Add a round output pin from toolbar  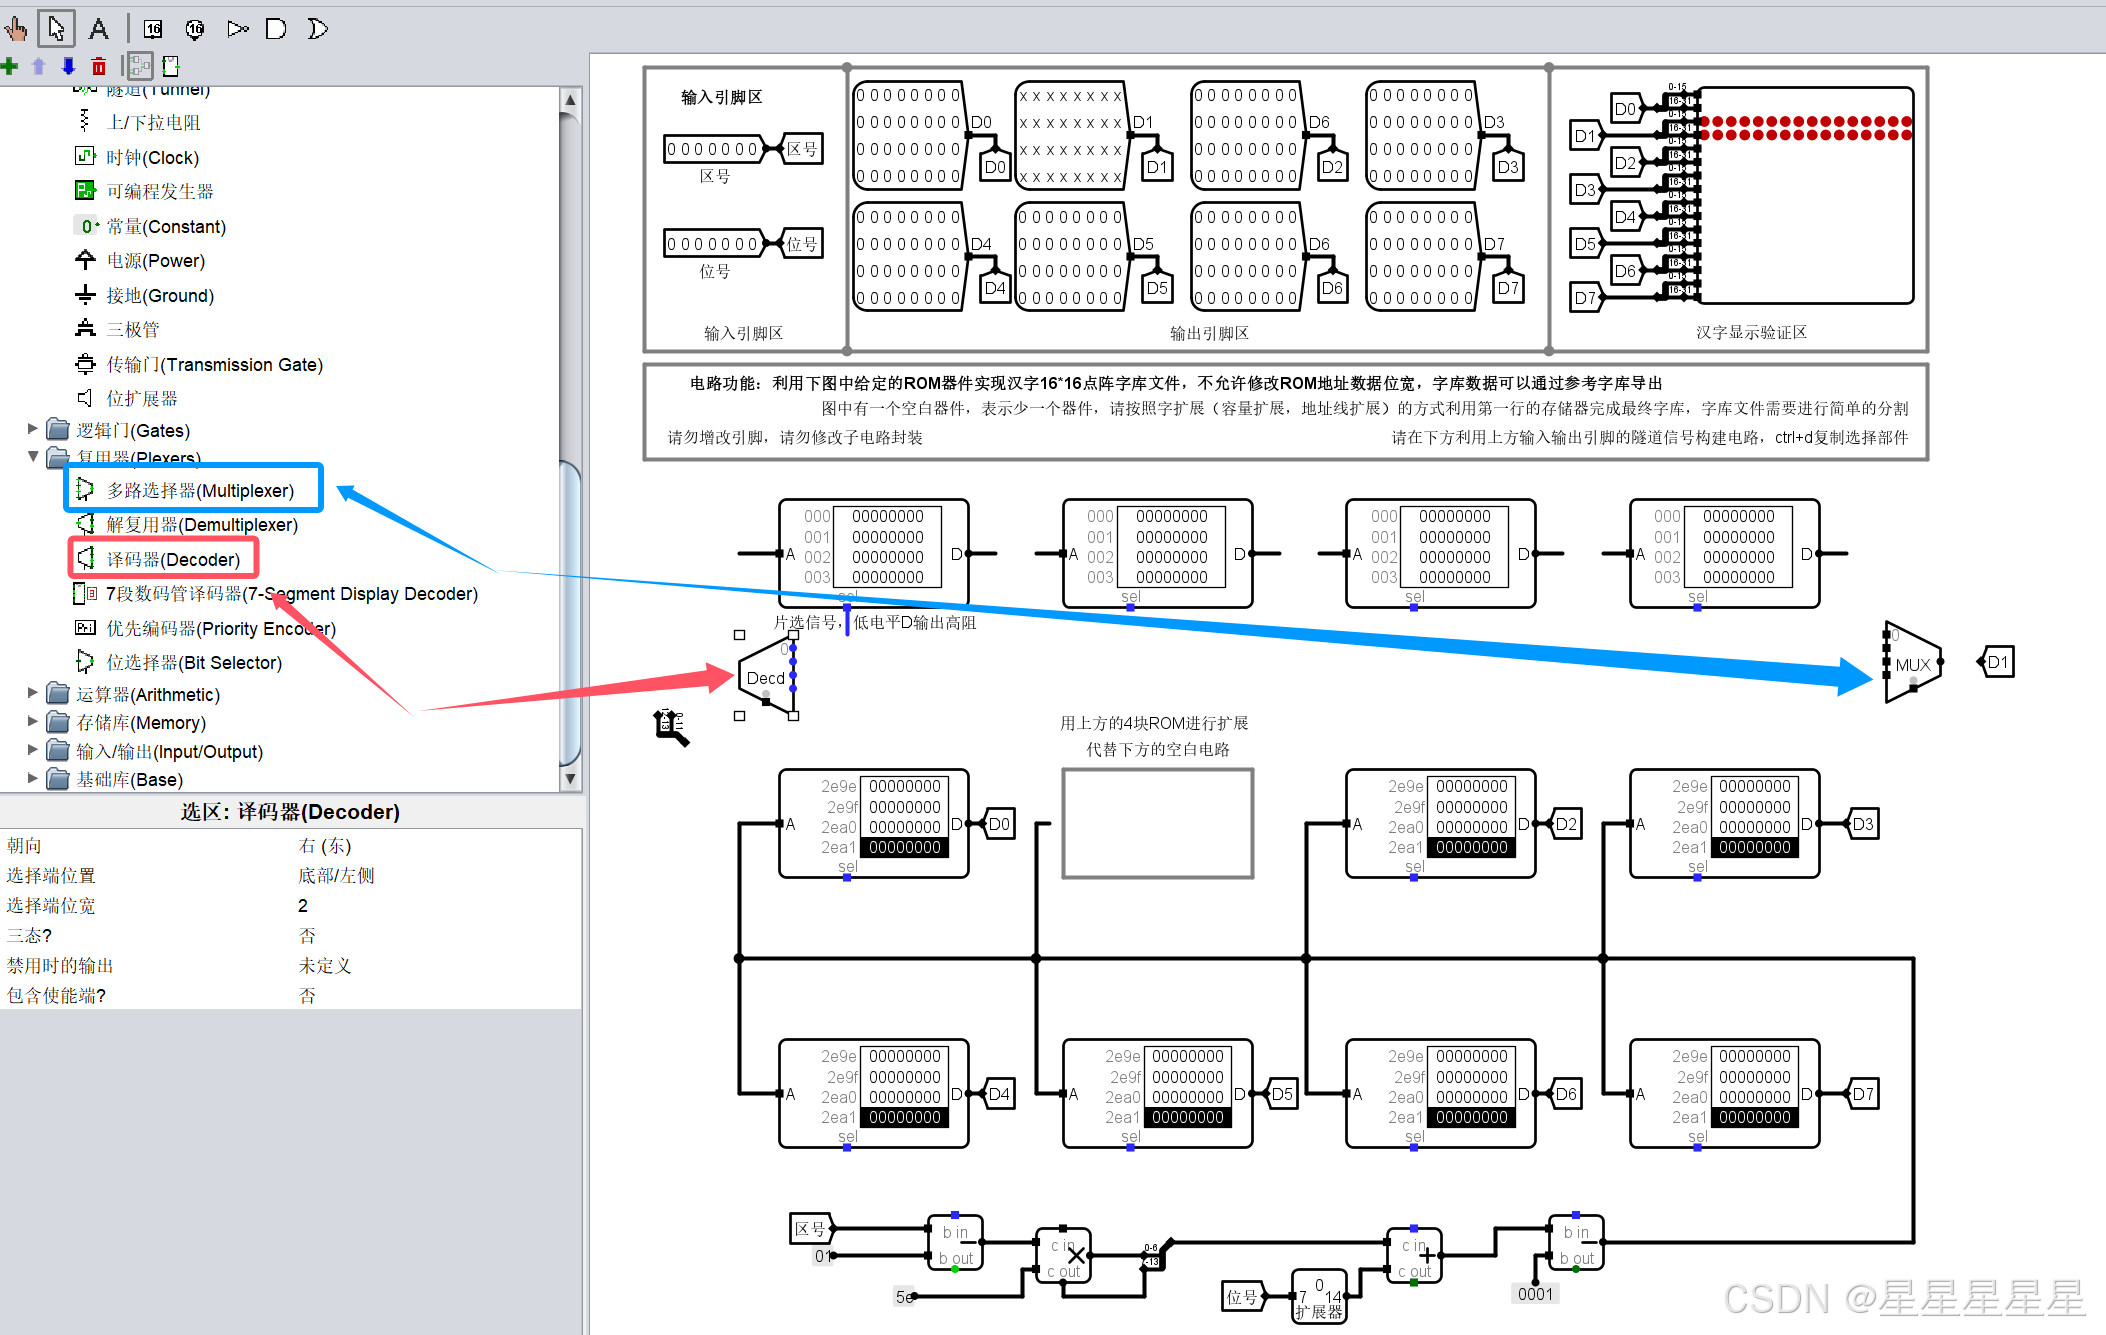tap(195, 29)
